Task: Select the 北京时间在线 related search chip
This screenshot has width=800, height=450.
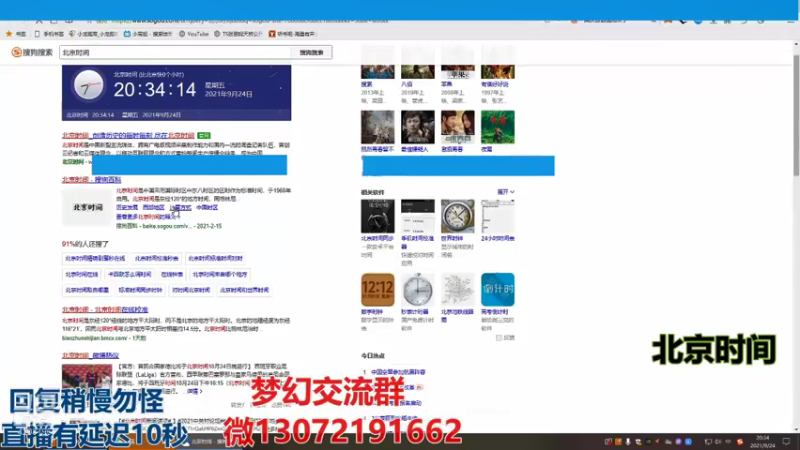Action: (81, 274)
